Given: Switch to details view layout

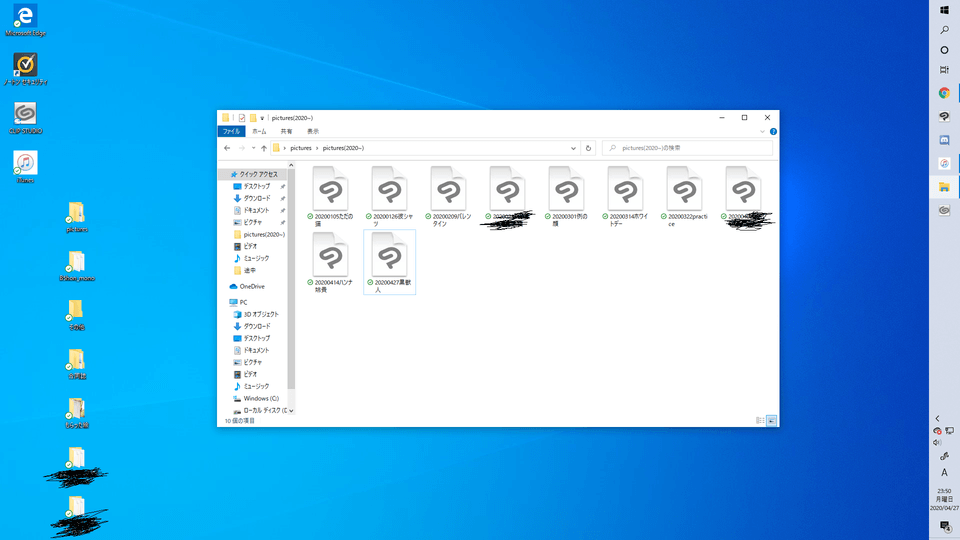Looking at the screenshot, I should pos(760,421).
